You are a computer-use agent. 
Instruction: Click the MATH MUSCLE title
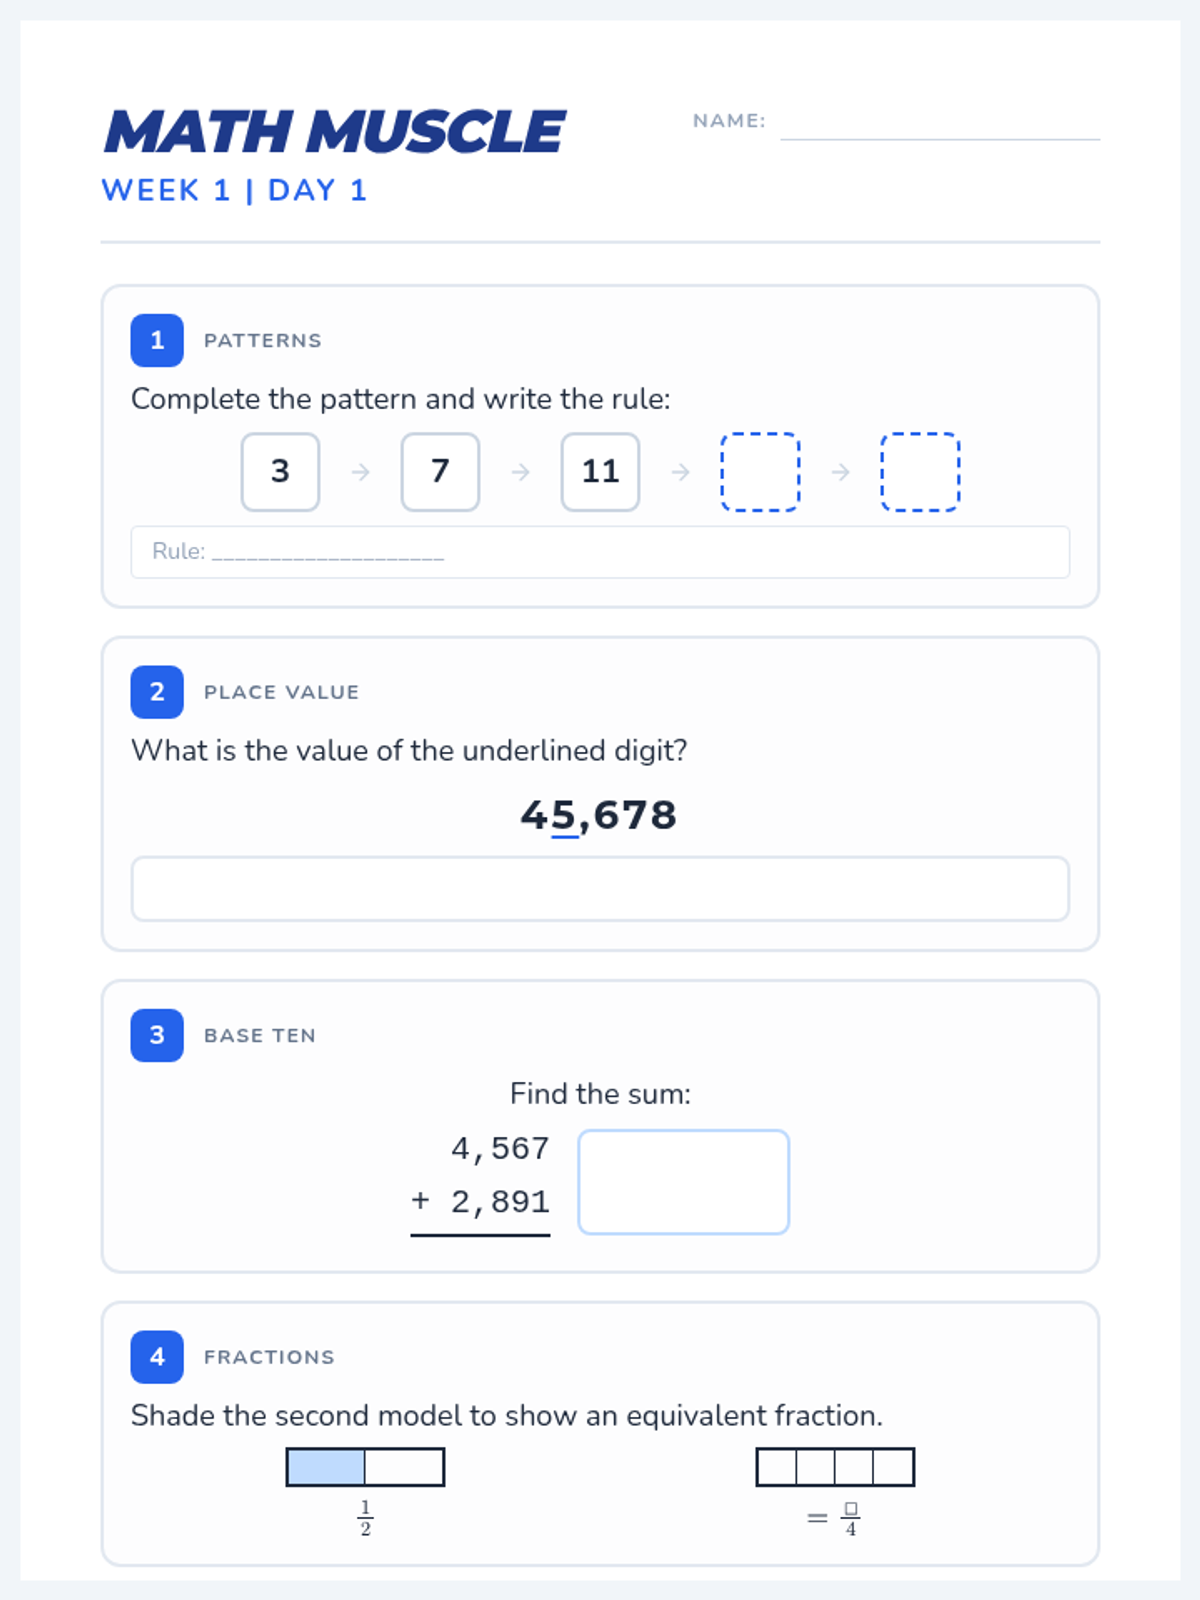(x=335, y=132)
